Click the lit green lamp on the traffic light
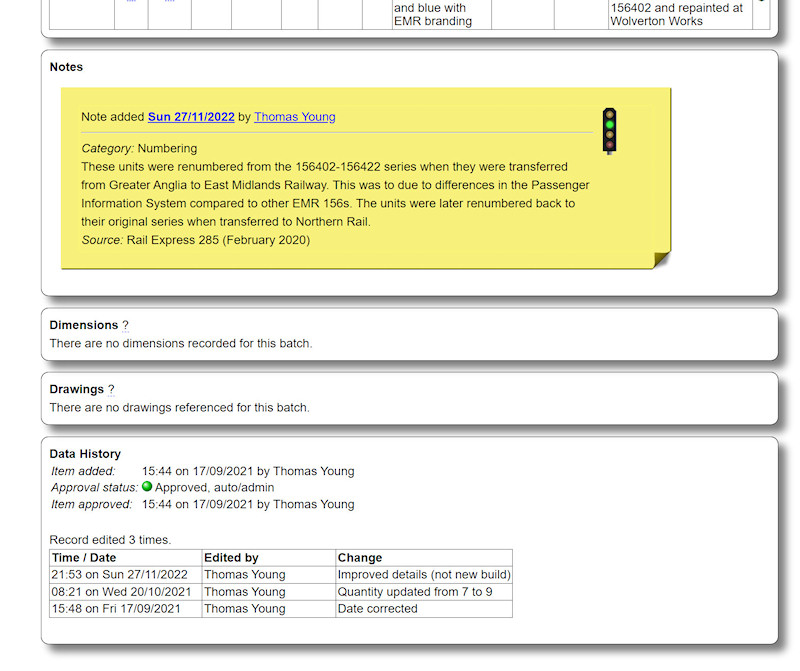This screenshot has width=800, height=671. pyautogui.click(x=609, y=124)
